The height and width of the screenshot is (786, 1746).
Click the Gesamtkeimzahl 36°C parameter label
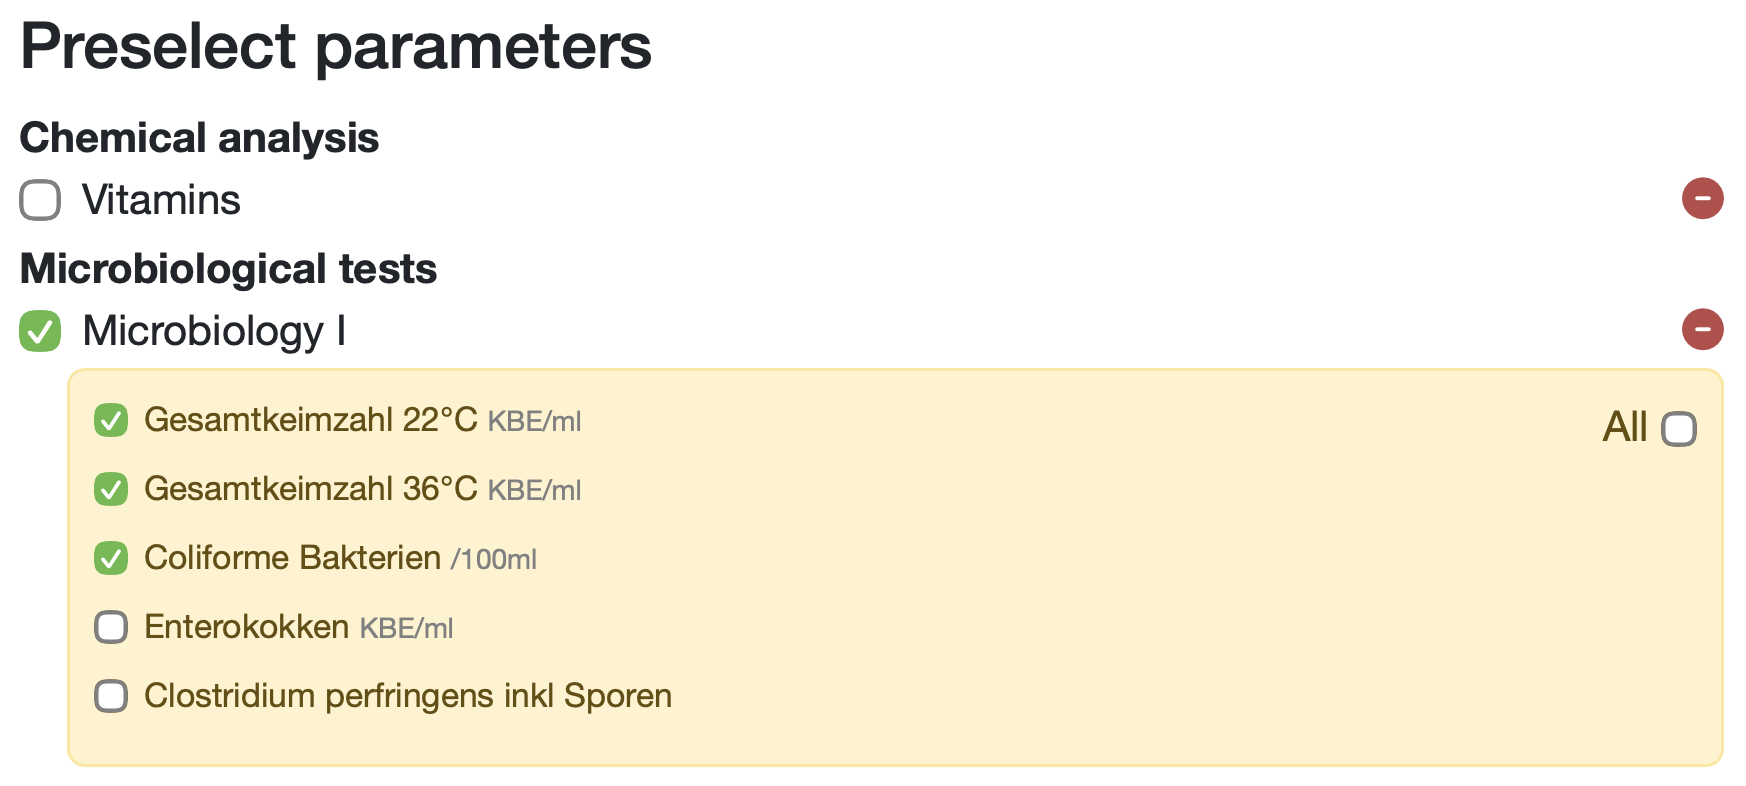[310, 489]
